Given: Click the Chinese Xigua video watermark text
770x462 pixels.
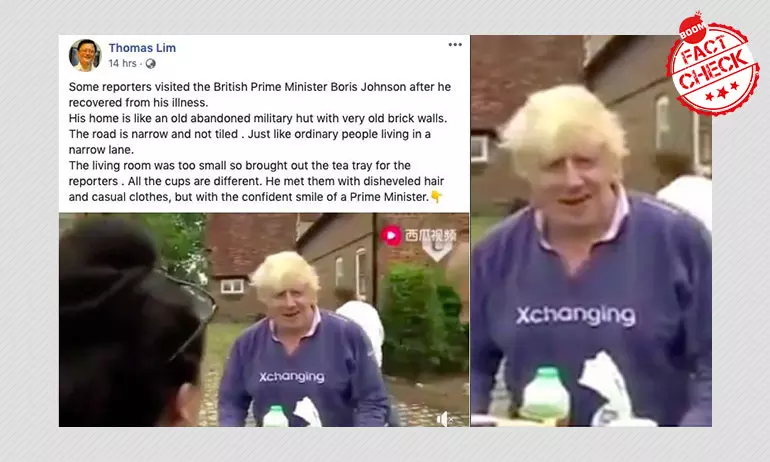Looking at the screenshot, I should click(431, 236).
